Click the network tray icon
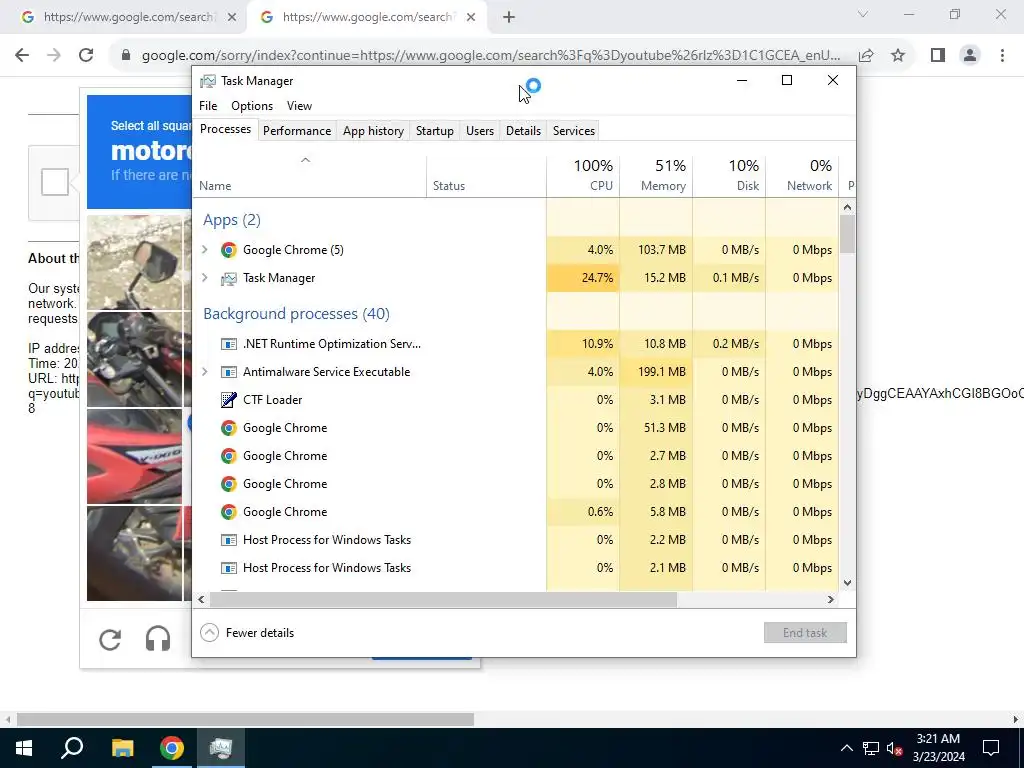Viewport: 1024px width, 768px height. [871, 748]
